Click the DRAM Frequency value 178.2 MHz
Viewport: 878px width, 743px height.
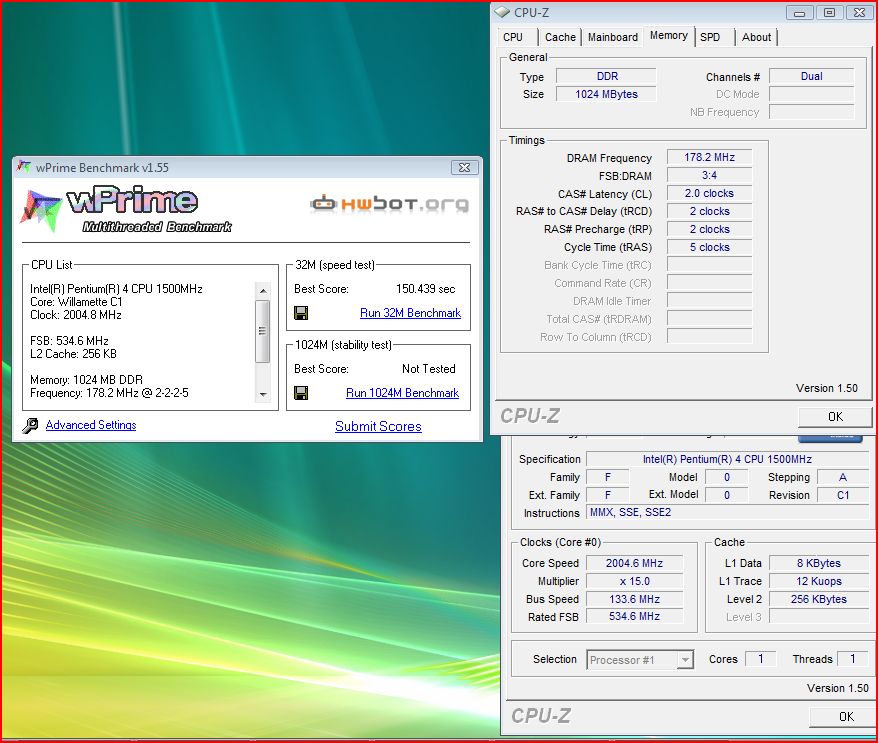[709, 157]
